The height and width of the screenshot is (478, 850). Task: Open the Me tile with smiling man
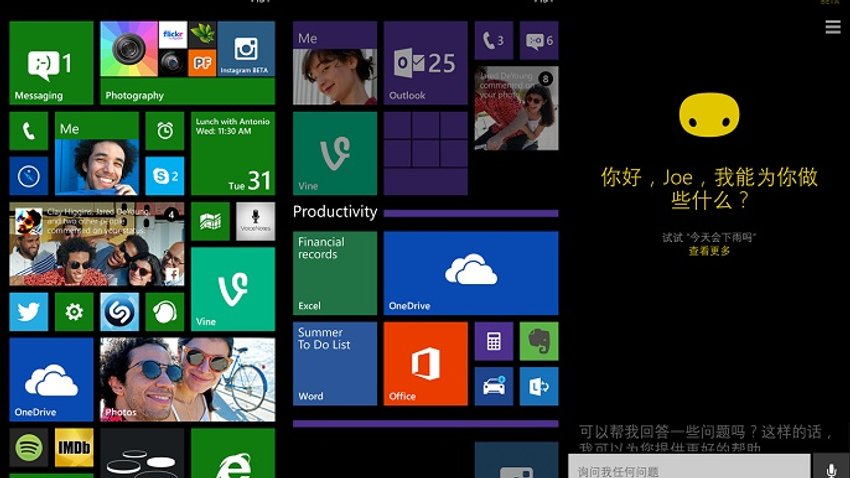pos(96,153)
